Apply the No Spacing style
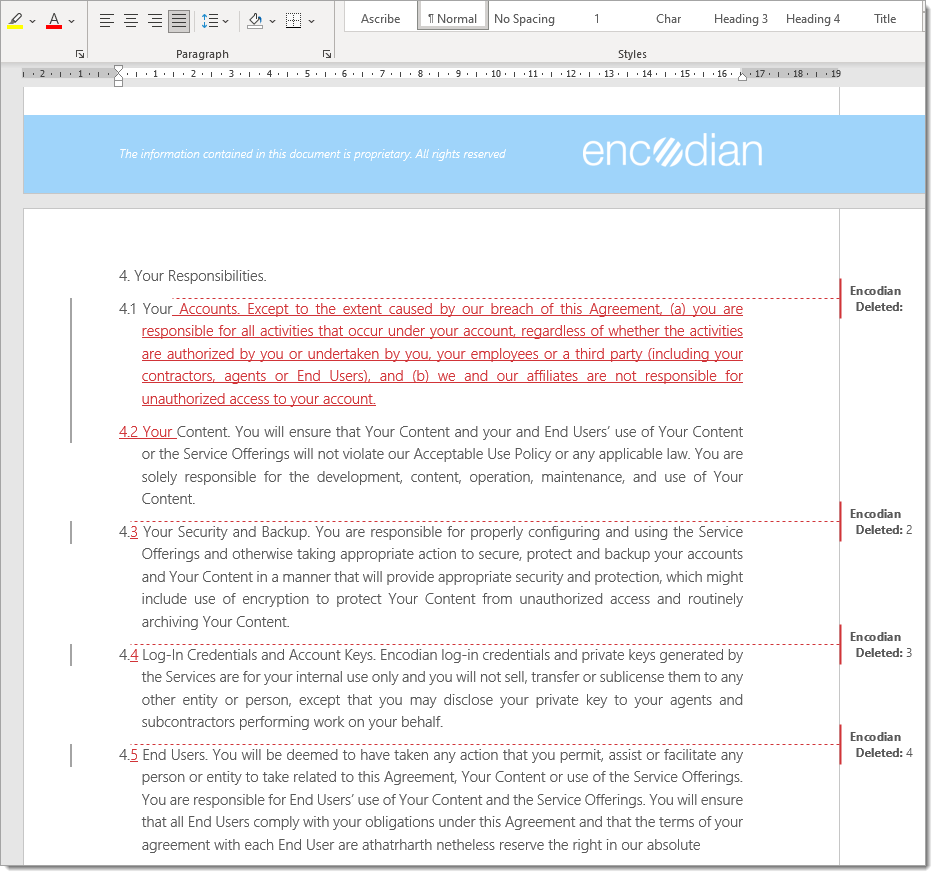936x876 pixels. 524,19
